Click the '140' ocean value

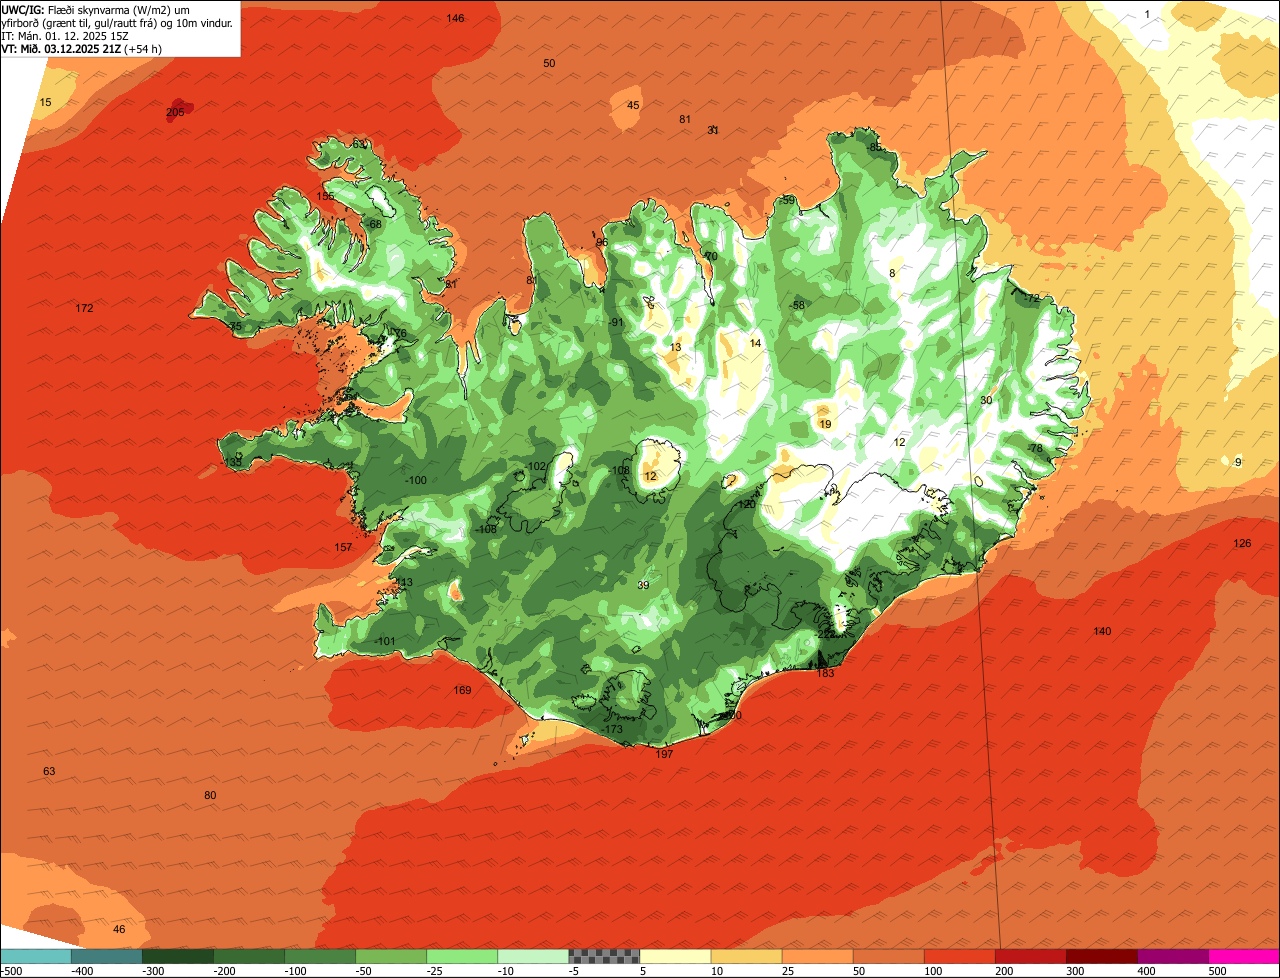tap(1102, 631)
